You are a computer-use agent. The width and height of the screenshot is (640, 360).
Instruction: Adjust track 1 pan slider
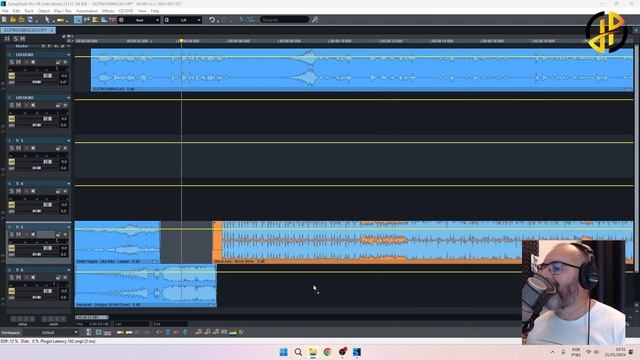point(37,82)
